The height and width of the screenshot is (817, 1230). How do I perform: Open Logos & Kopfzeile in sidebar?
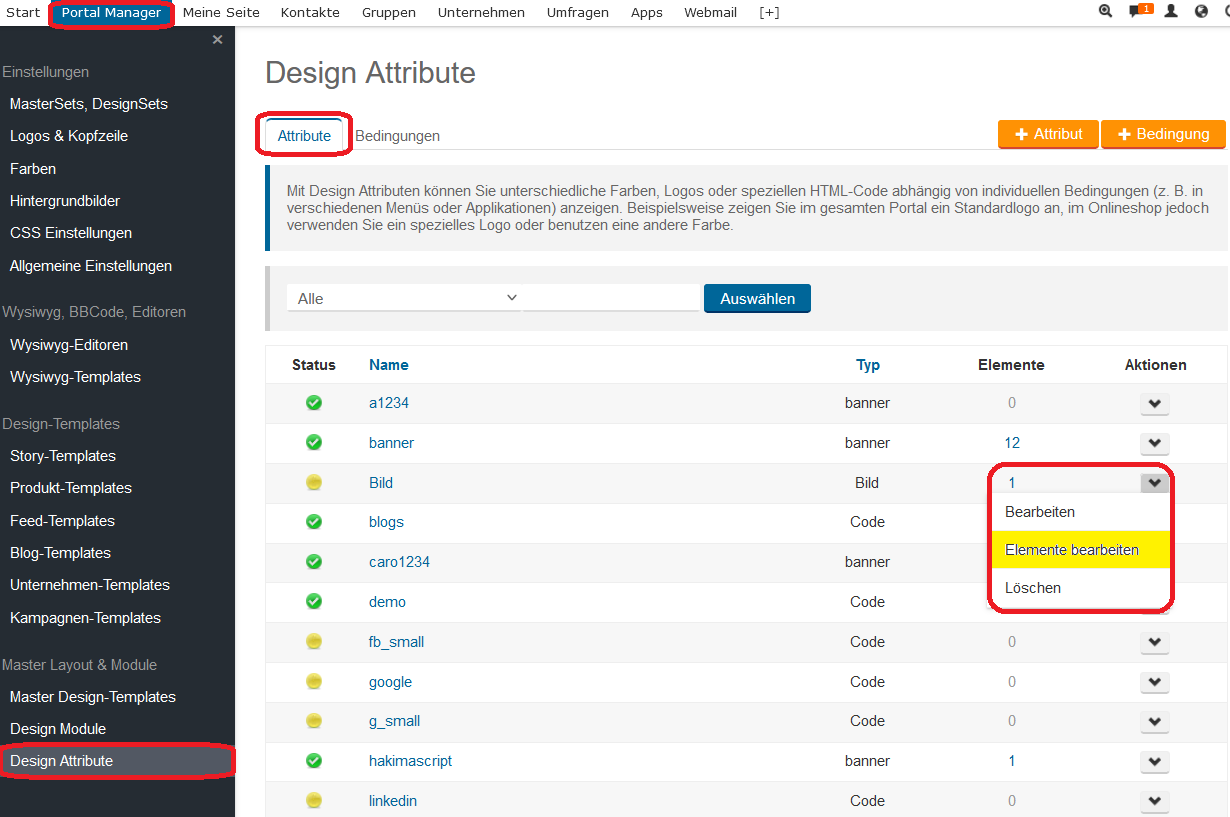click(69, 136)
